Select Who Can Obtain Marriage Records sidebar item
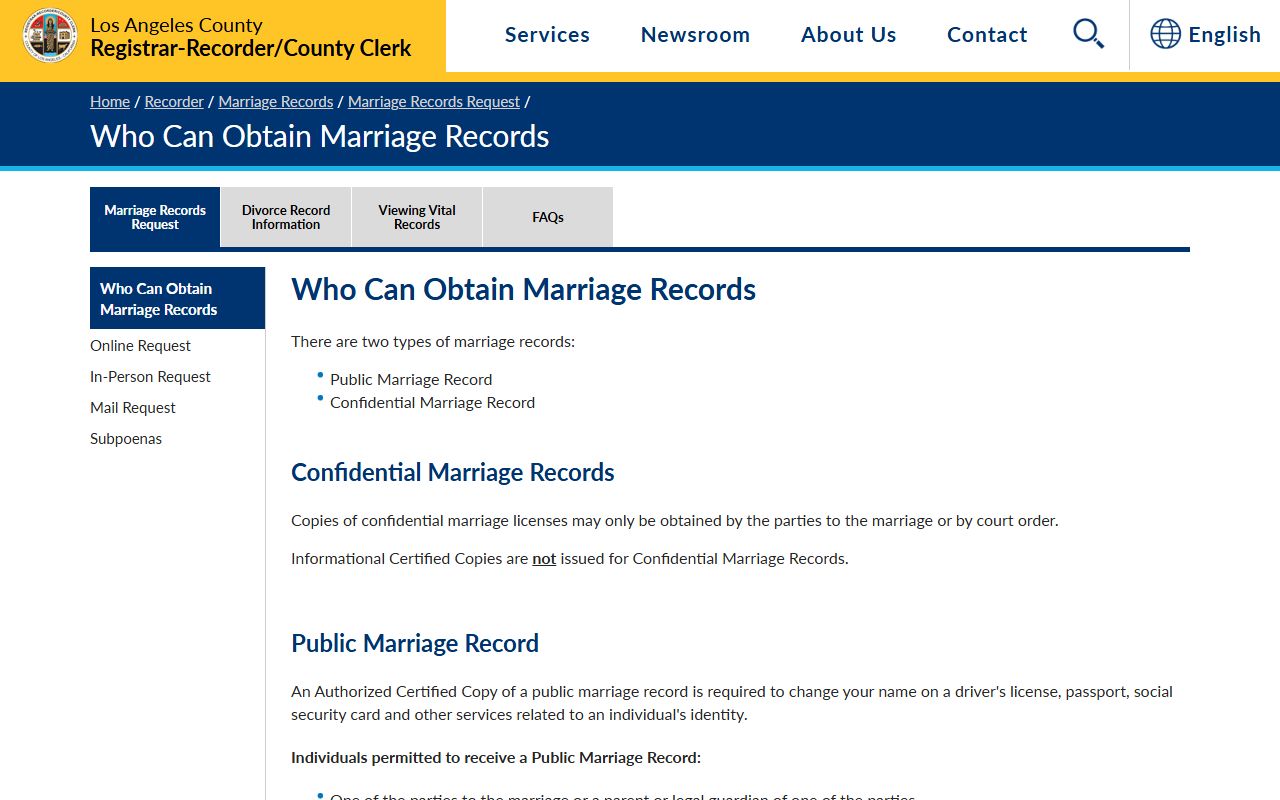The height and width of the screenshot is (800, 1280). [177, 298]
